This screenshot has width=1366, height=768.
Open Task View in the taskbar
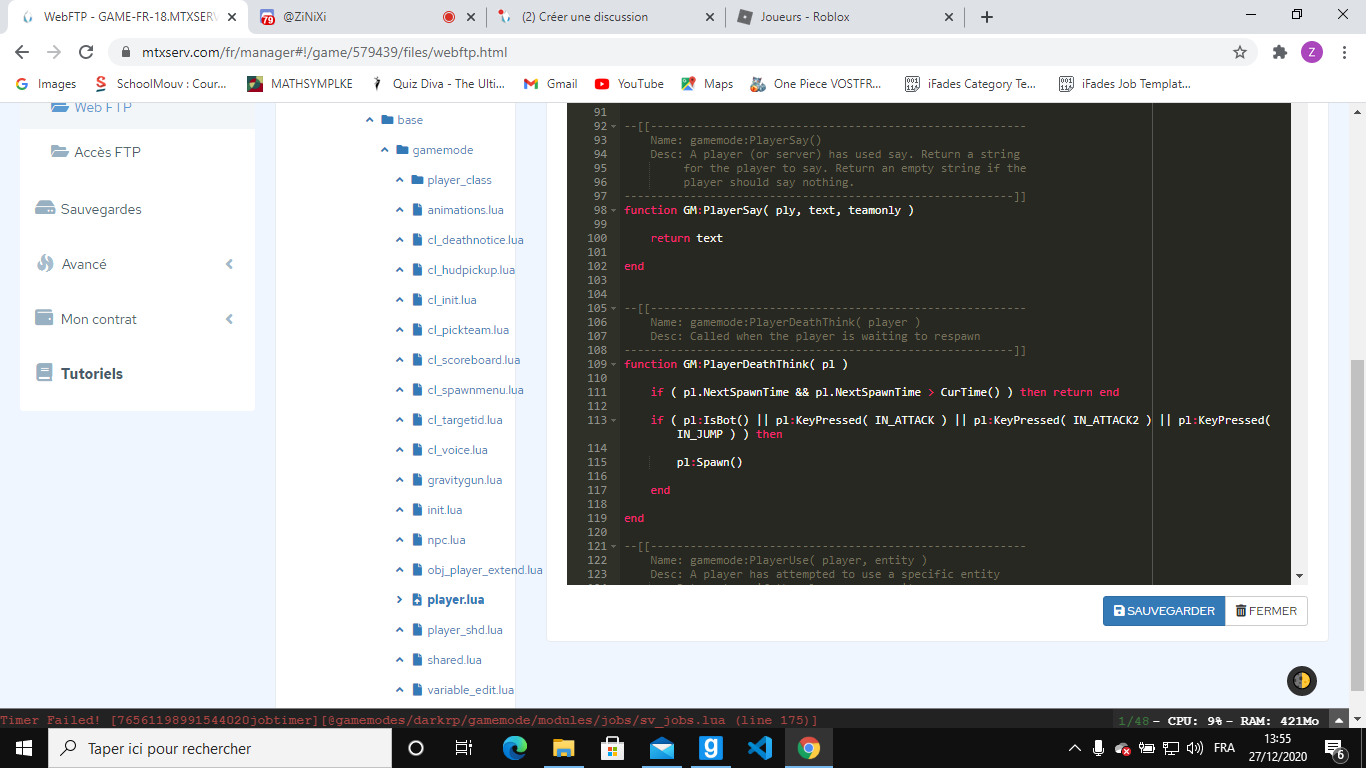[463, 748]
